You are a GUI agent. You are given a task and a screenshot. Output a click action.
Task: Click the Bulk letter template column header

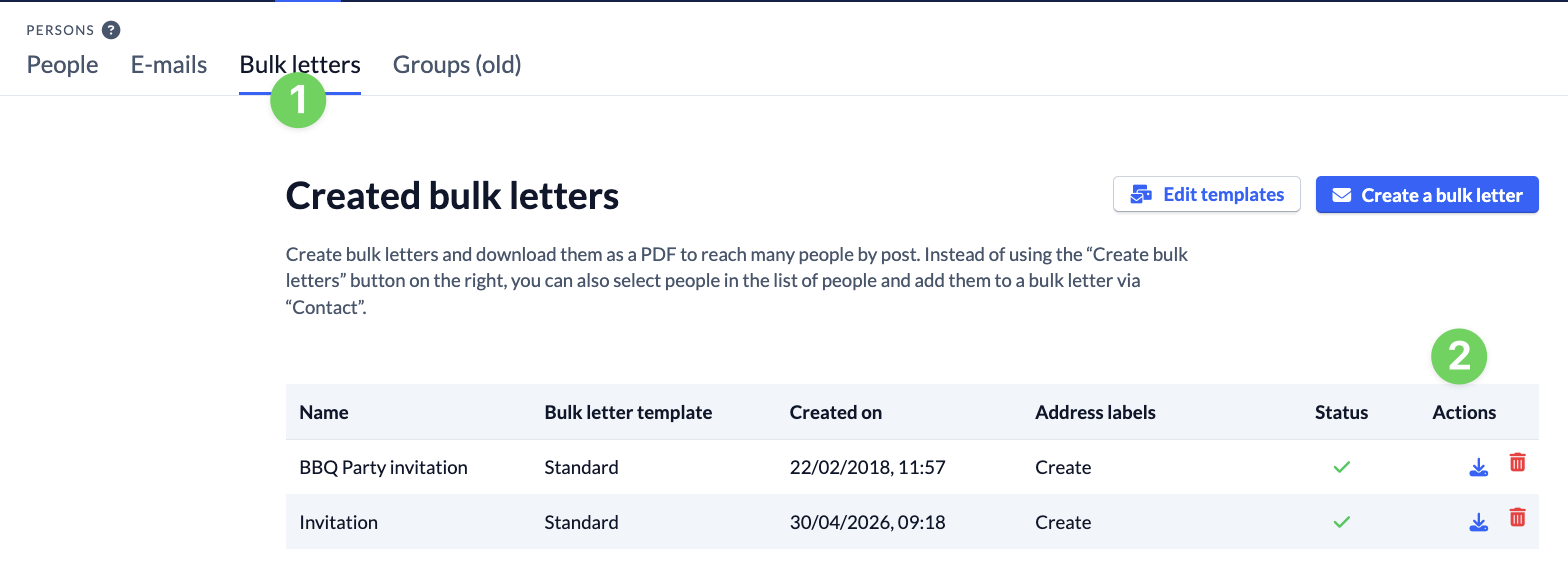click(628, 412)
